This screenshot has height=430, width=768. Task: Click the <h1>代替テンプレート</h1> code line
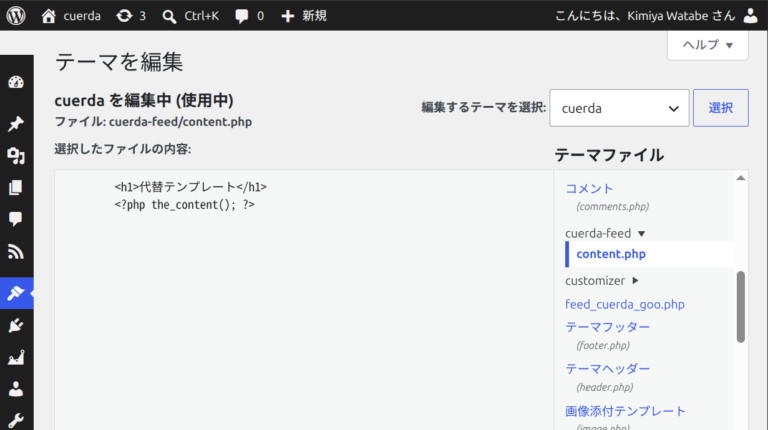point(191,187)
